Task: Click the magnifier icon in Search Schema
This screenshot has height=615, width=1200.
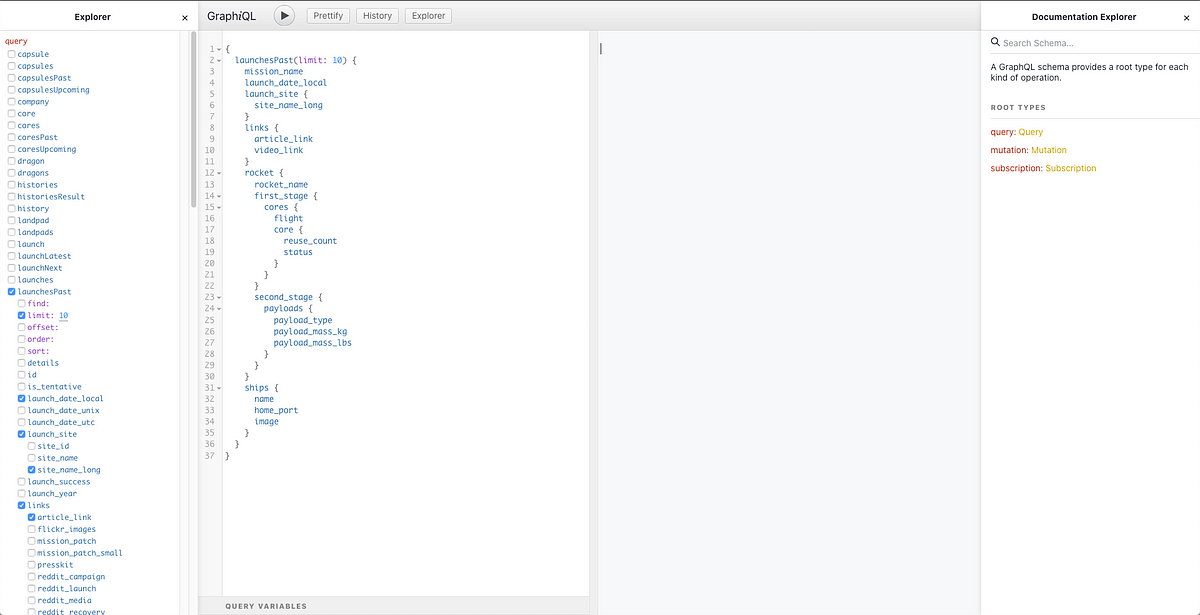Action: [x=994, y=42]
